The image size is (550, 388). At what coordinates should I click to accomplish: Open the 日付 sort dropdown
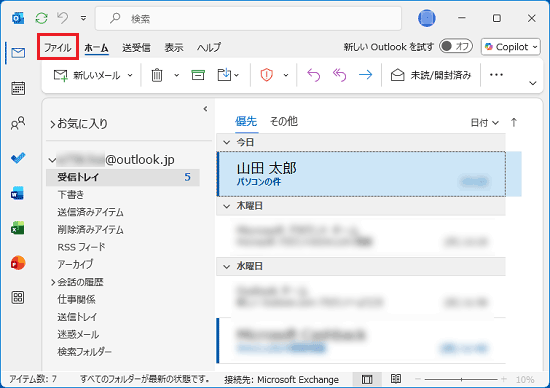(484, 123)
